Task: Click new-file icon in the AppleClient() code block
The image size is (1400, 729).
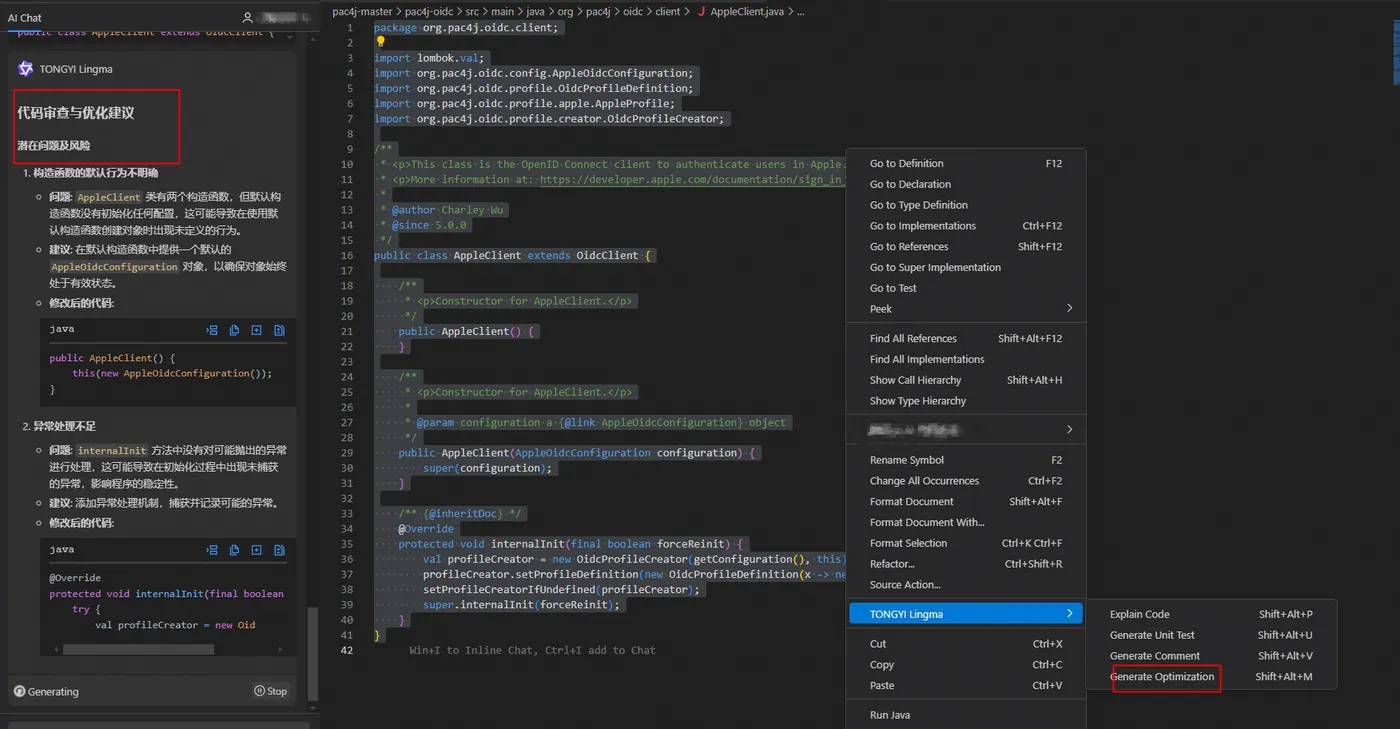Action: click(x=256, y=330)
